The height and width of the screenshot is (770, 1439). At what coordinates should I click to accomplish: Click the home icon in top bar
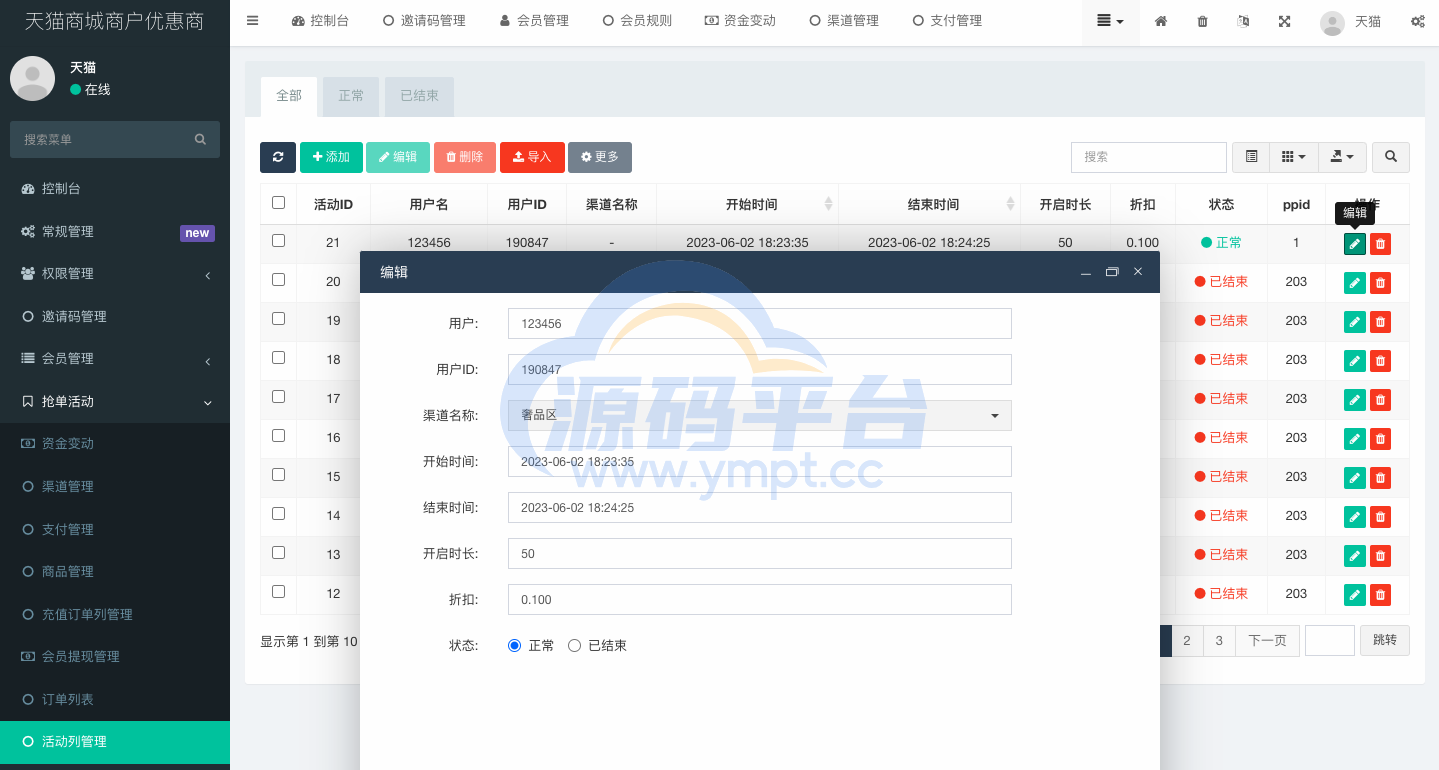pyautogui.click(x=1161, y=21)
